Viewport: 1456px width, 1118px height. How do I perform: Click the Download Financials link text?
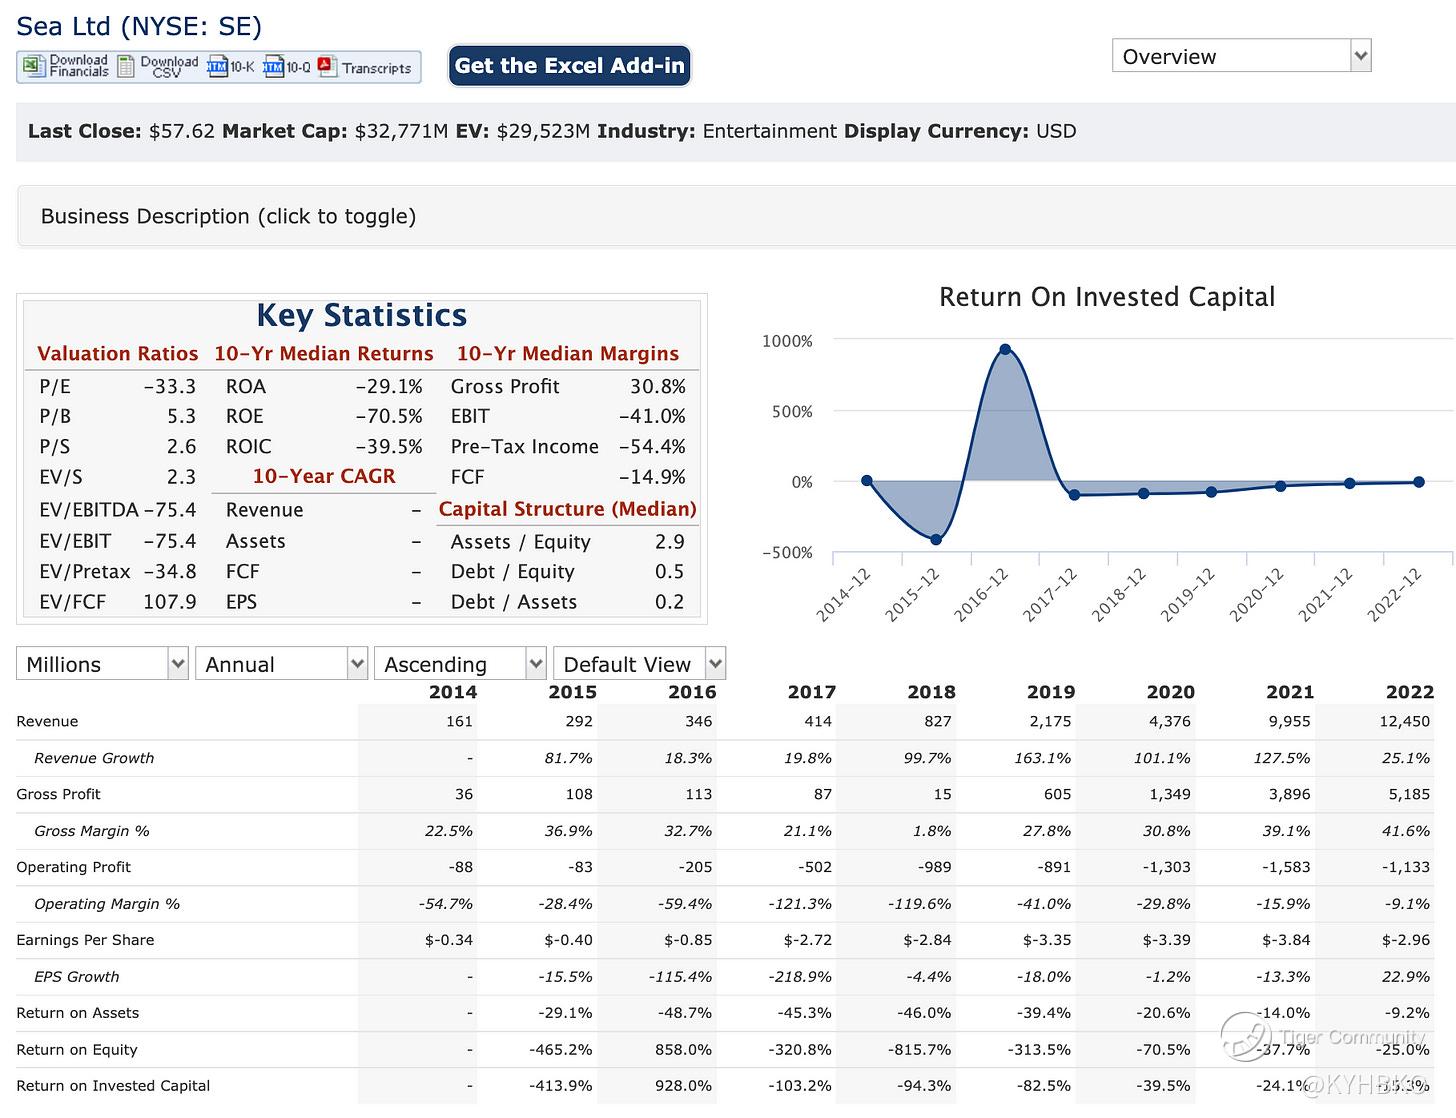coord(79,66)
